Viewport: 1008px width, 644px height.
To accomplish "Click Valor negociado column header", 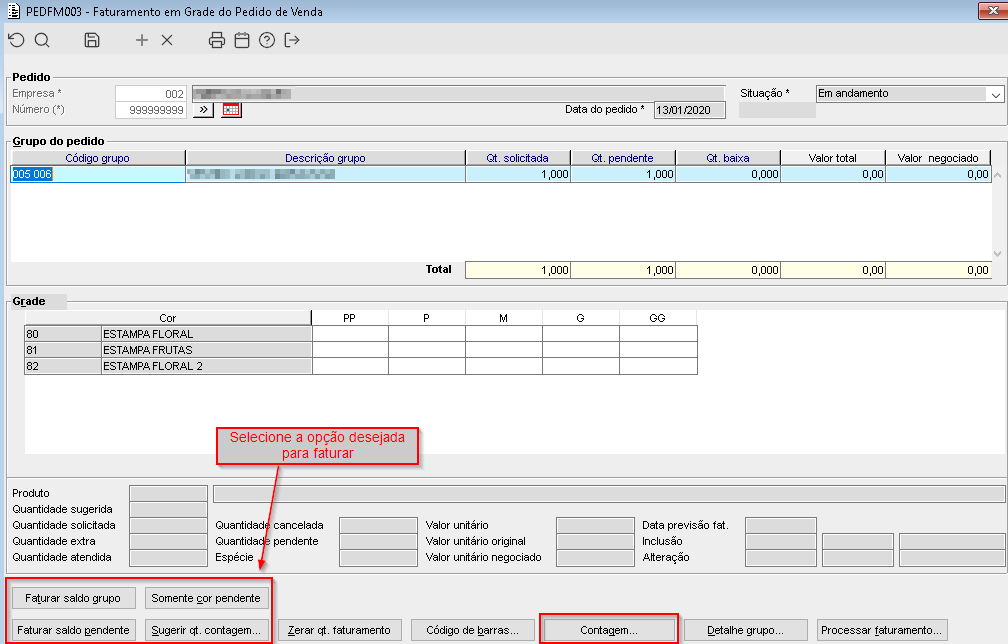I will pyautogui.click(x=938, y=158).
